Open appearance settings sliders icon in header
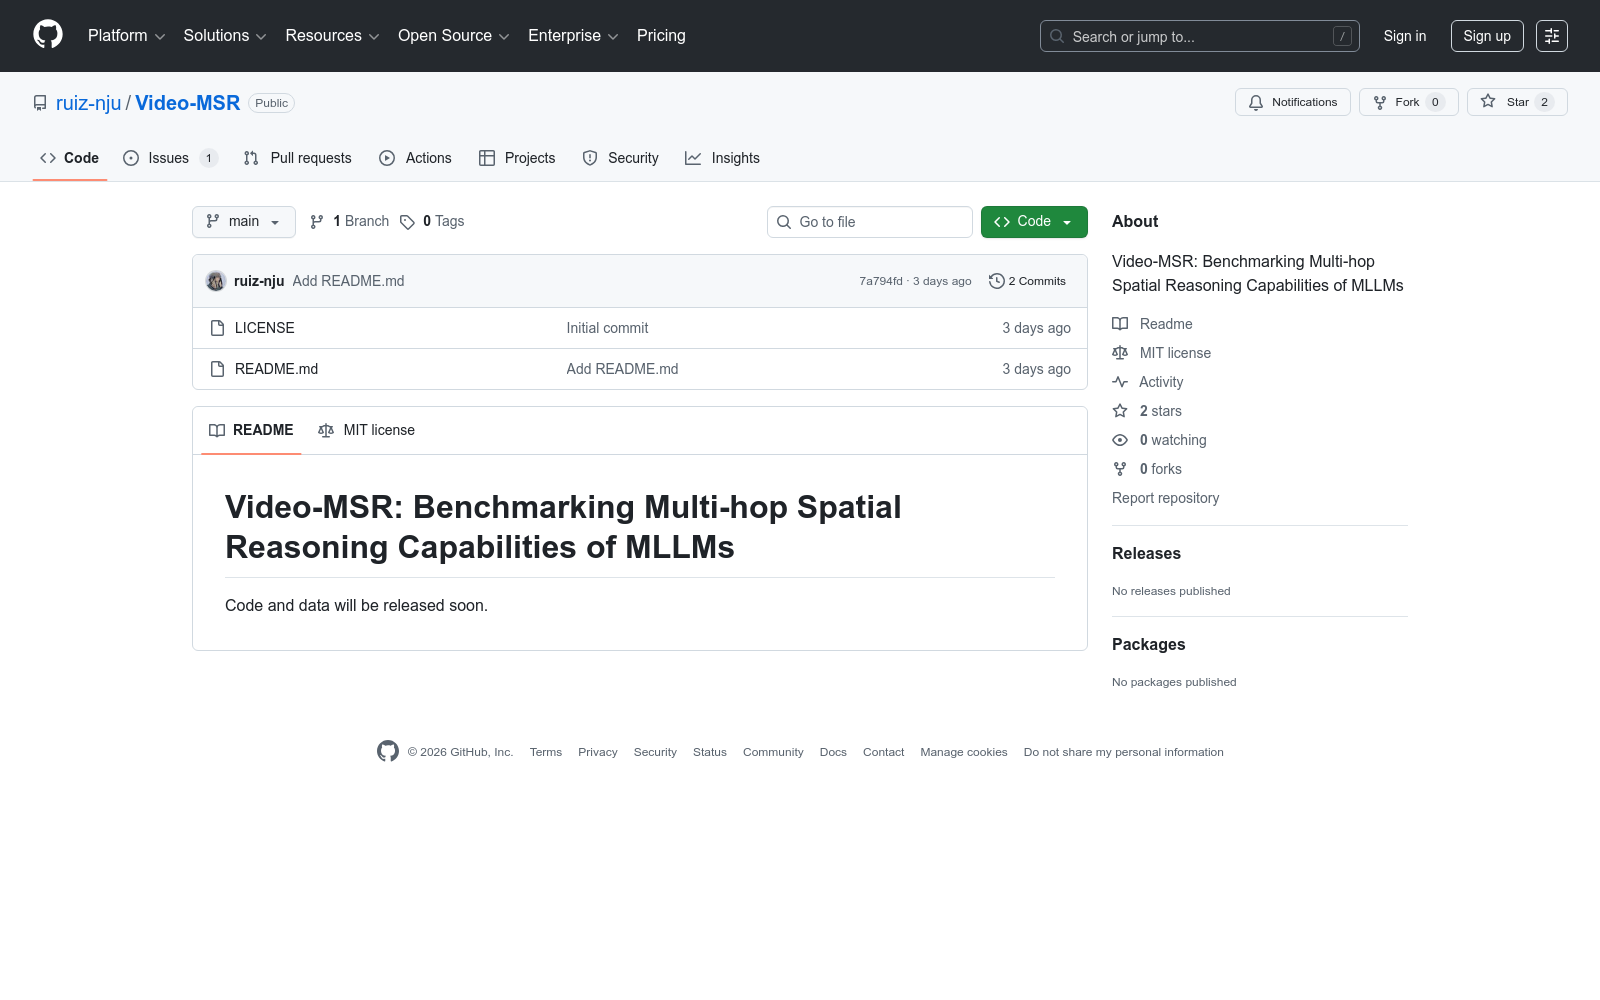Screen dimensions: 1600x1000 [1551, 36]
